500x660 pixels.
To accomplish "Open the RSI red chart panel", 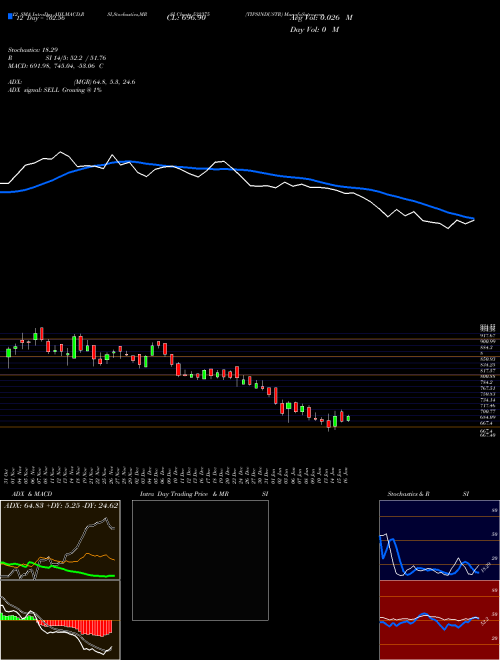I will tap(439, 620).
